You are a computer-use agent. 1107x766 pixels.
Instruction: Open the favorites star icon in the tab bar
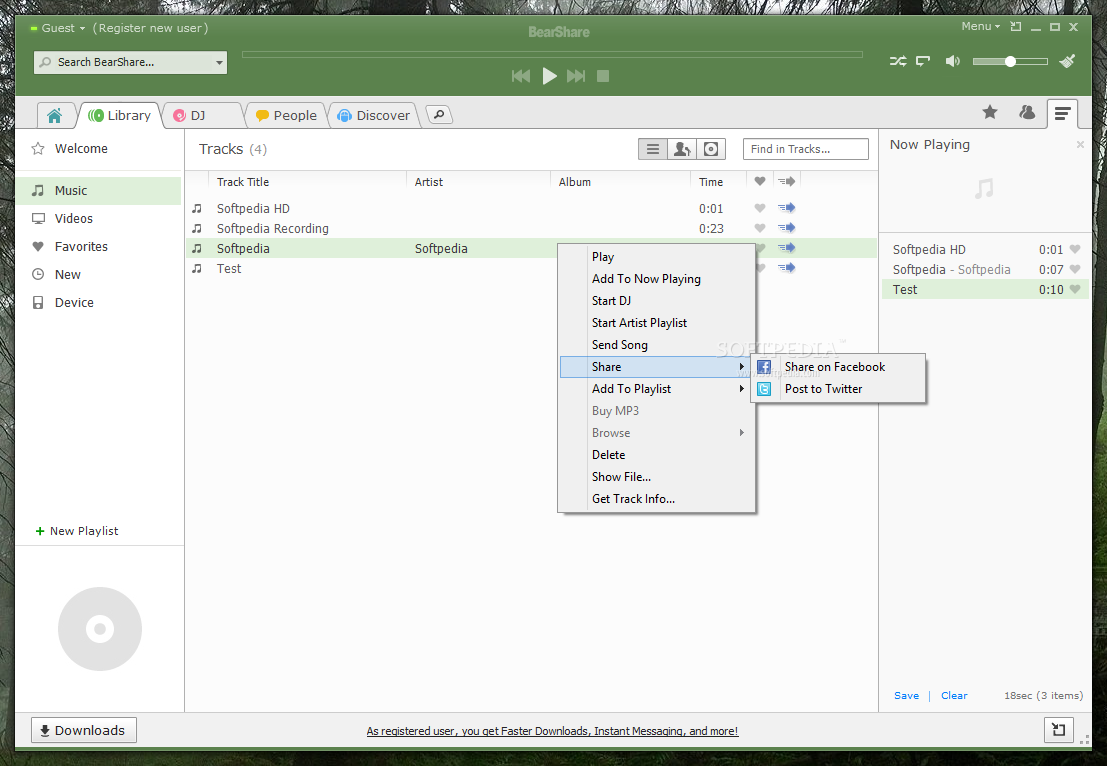pyautogui.click(x=990, y=112)
